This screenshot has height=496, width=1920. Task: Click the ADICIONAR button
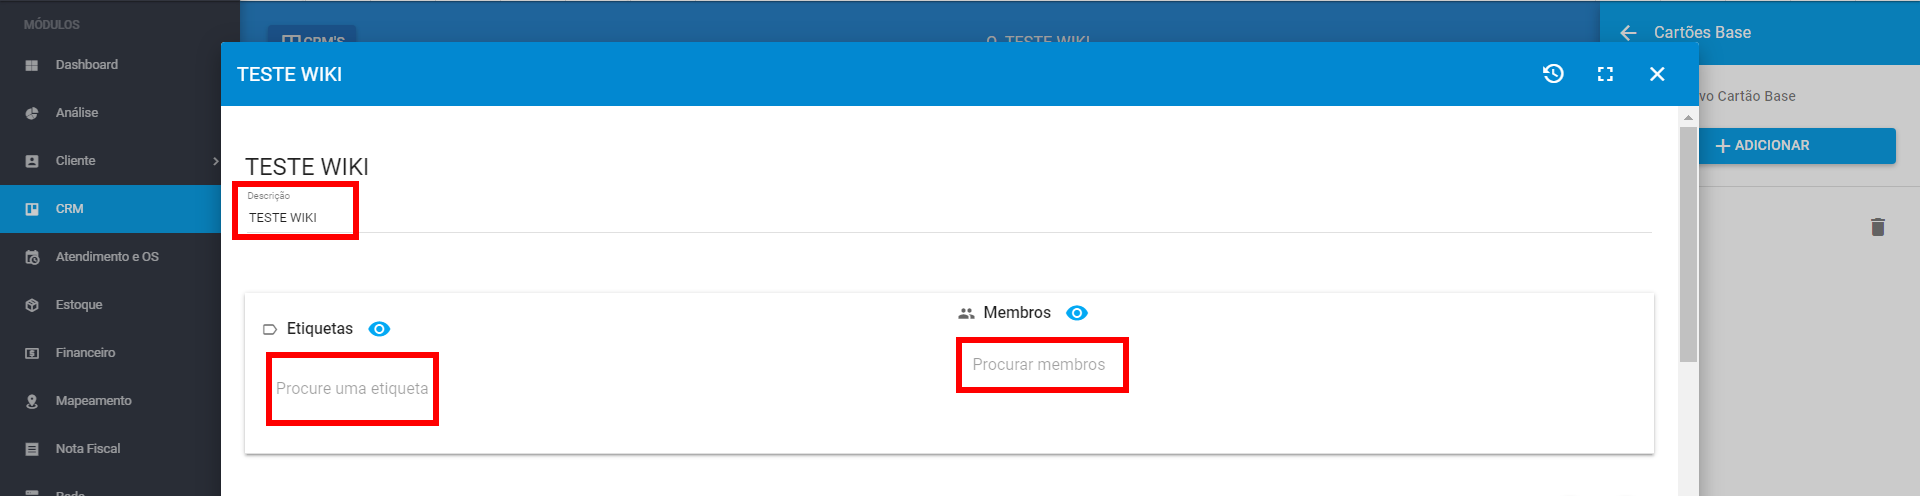click(1797, 146)
